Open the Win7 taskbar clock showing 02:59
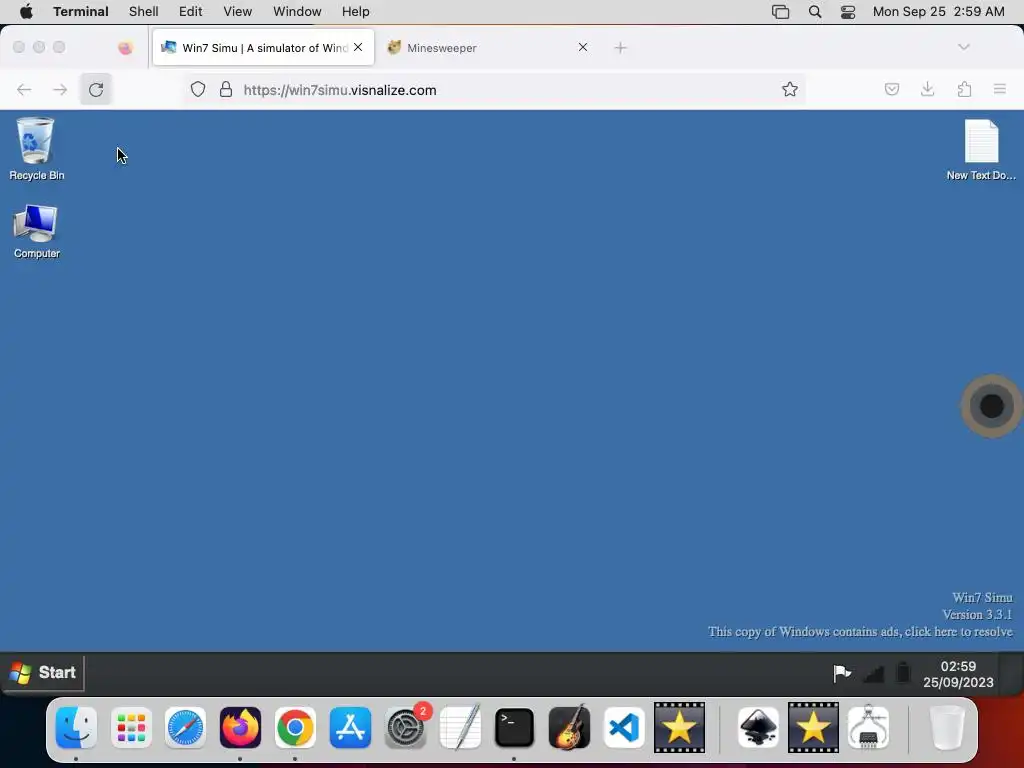The image size is (1024, 768). (958, 674)
